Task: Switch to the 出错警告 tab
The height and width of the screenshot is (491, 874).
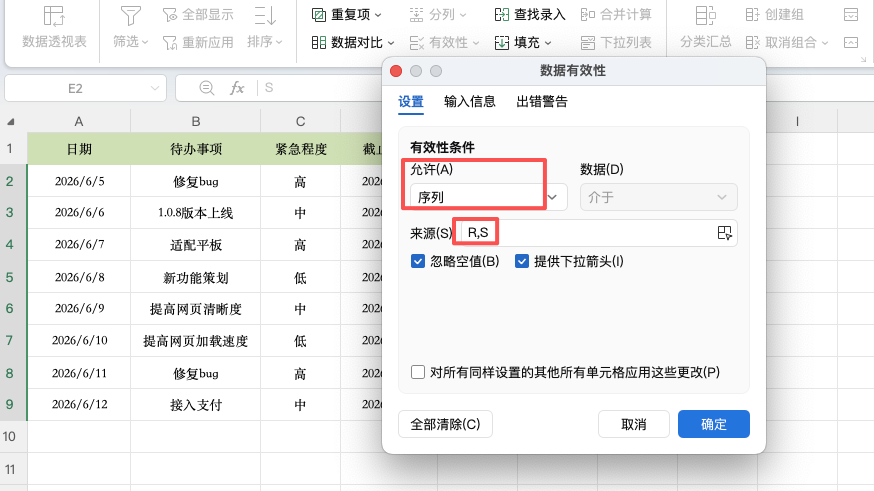Action: (x=542, y=101)
